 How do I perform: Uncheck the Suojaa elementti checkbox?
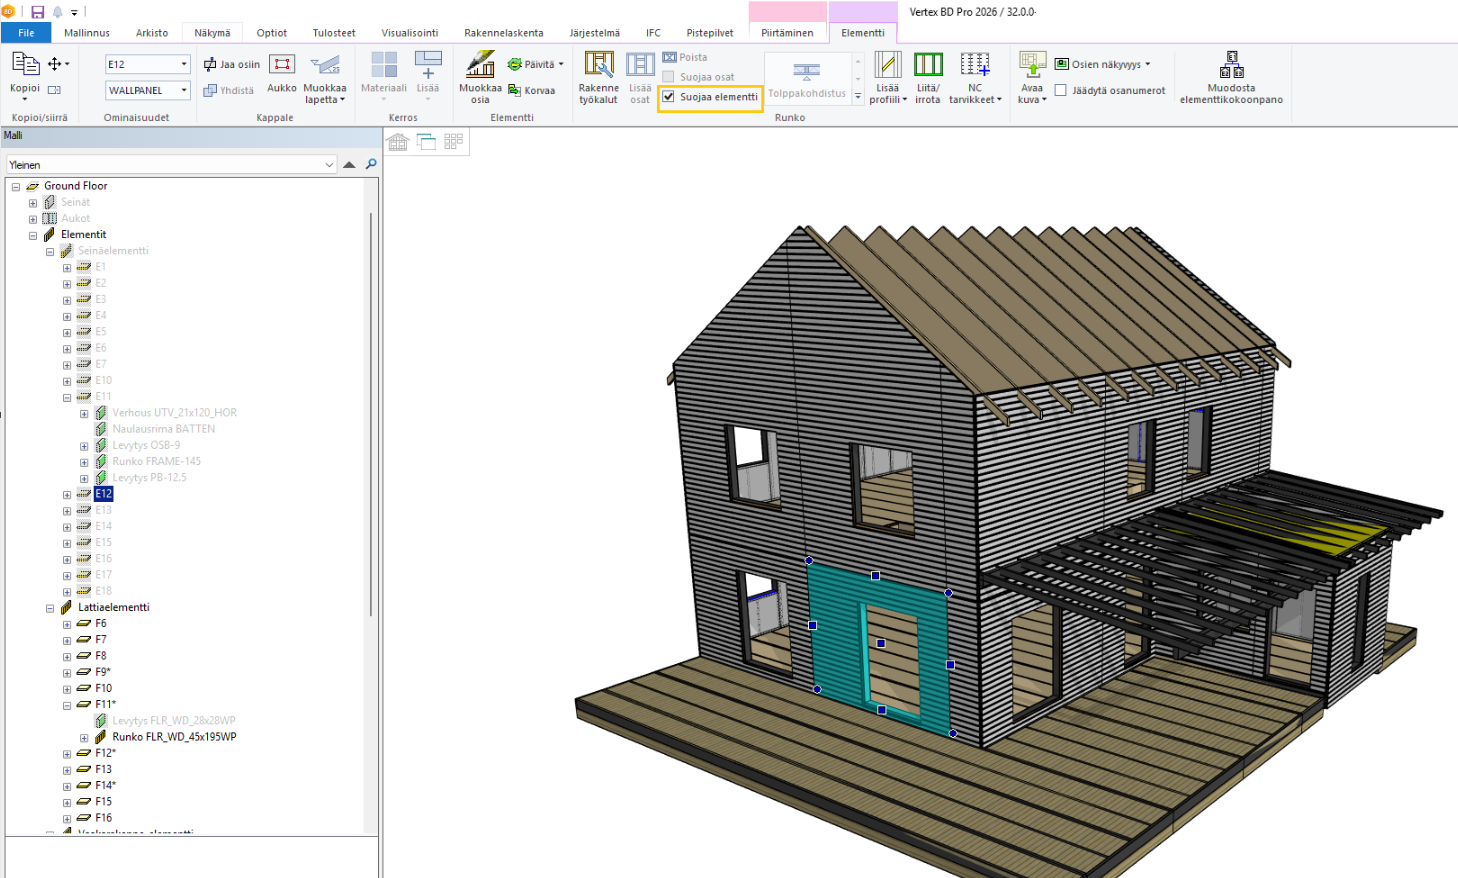coord(669,97)
